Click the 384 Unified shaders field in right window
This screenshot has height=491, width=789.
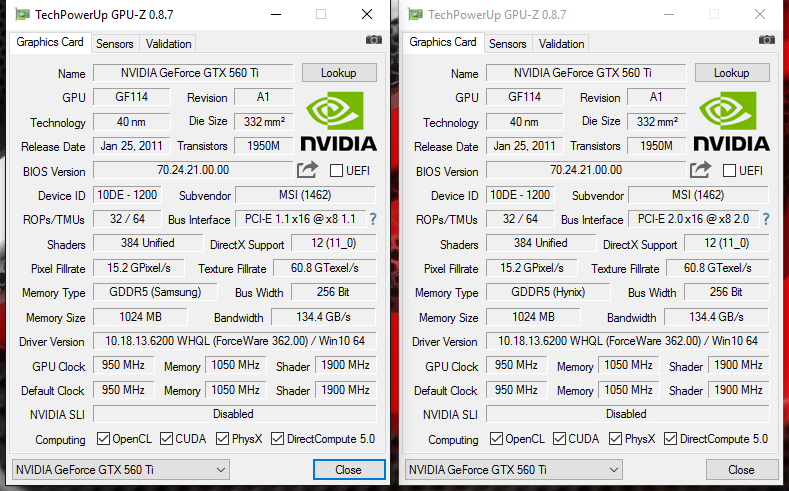point(540,243)
